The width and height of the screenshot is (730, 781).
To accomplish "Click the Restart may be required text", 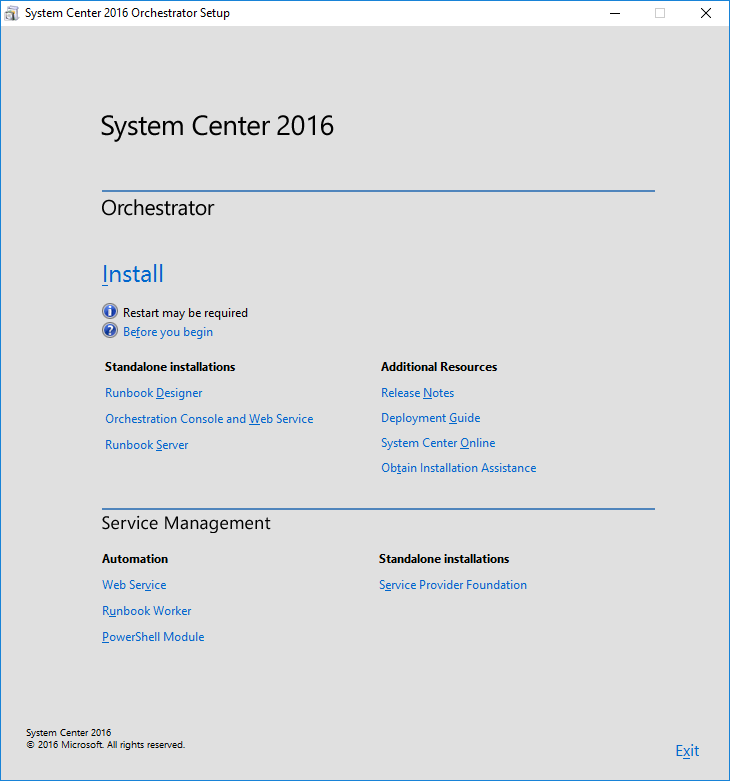I will 185,313.
